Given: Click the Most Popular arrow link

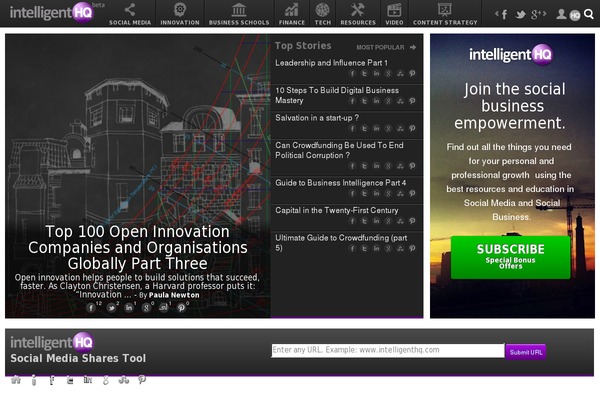Looking at the screenshot, I should (386, 47).
